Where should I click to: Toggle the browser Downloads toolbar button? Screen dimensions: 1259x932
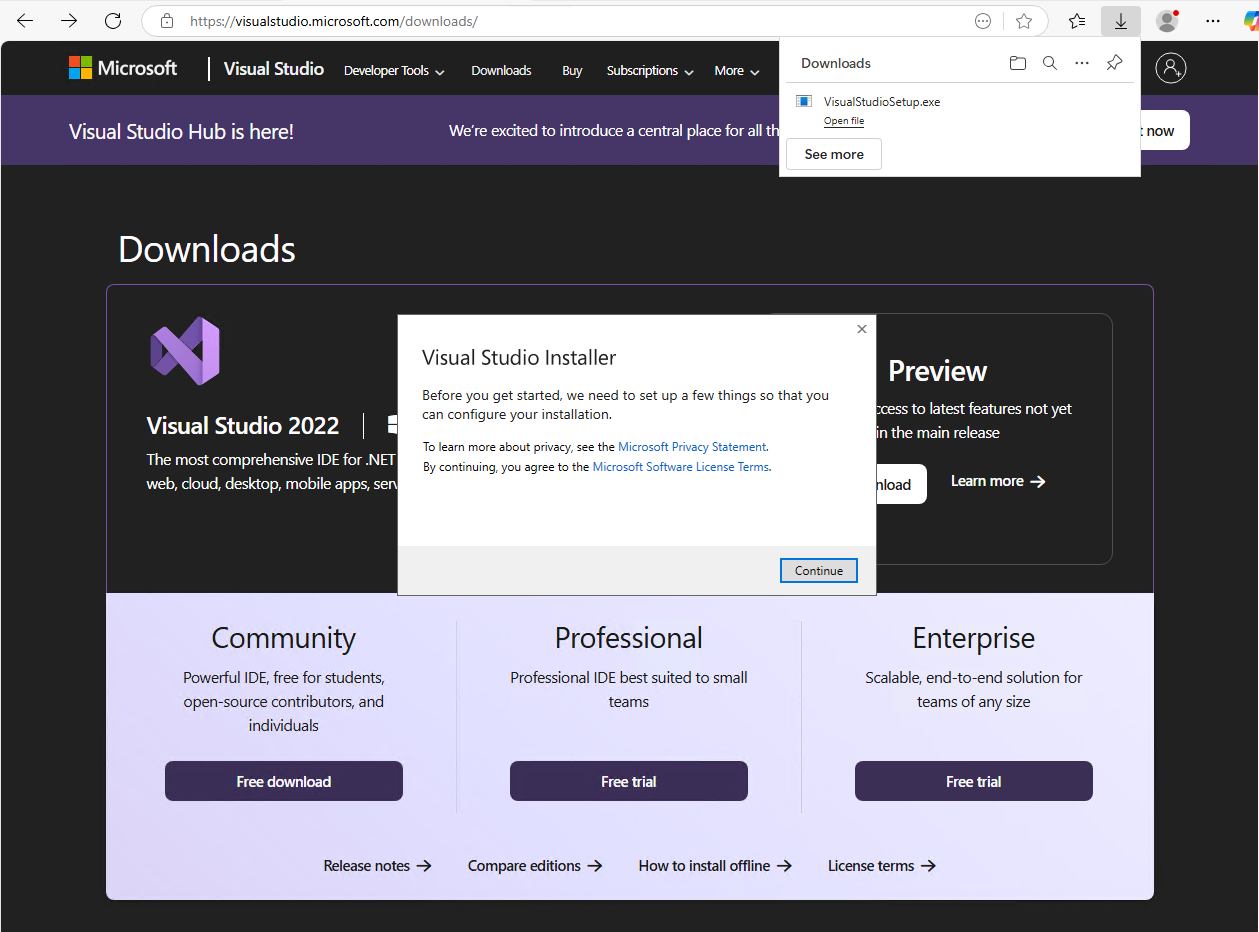click(1121, 21)
